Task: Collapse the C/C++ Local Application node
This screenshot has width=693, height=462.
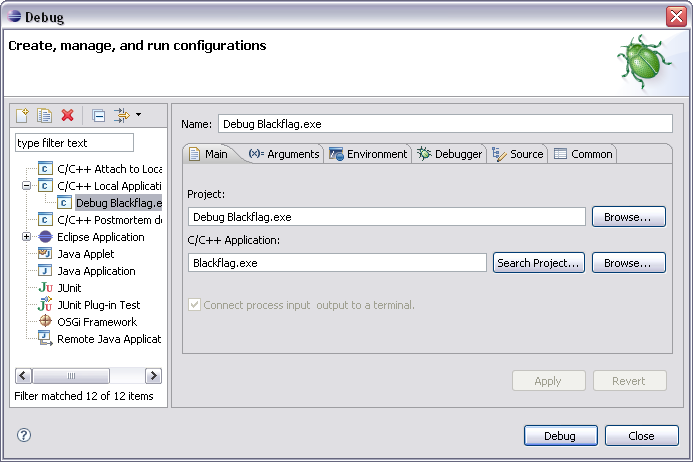Action: [x=27, y=186]
